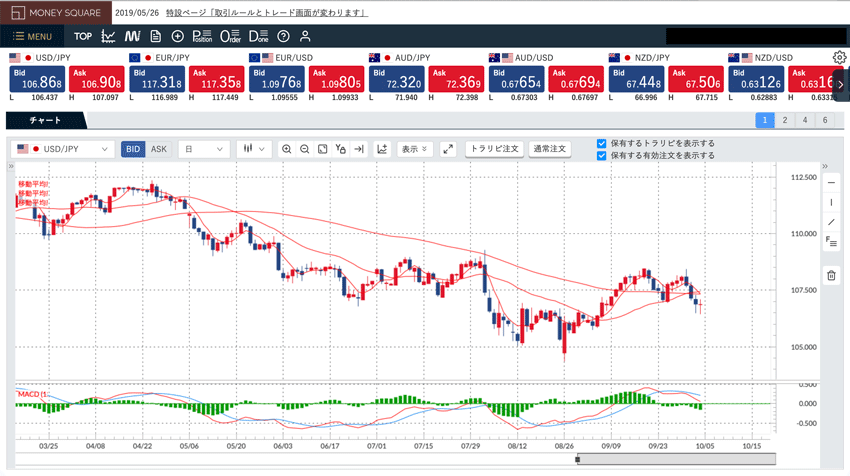
Task: Open the USD/JPY currency pair dropdown
Action: coord(64,149)
